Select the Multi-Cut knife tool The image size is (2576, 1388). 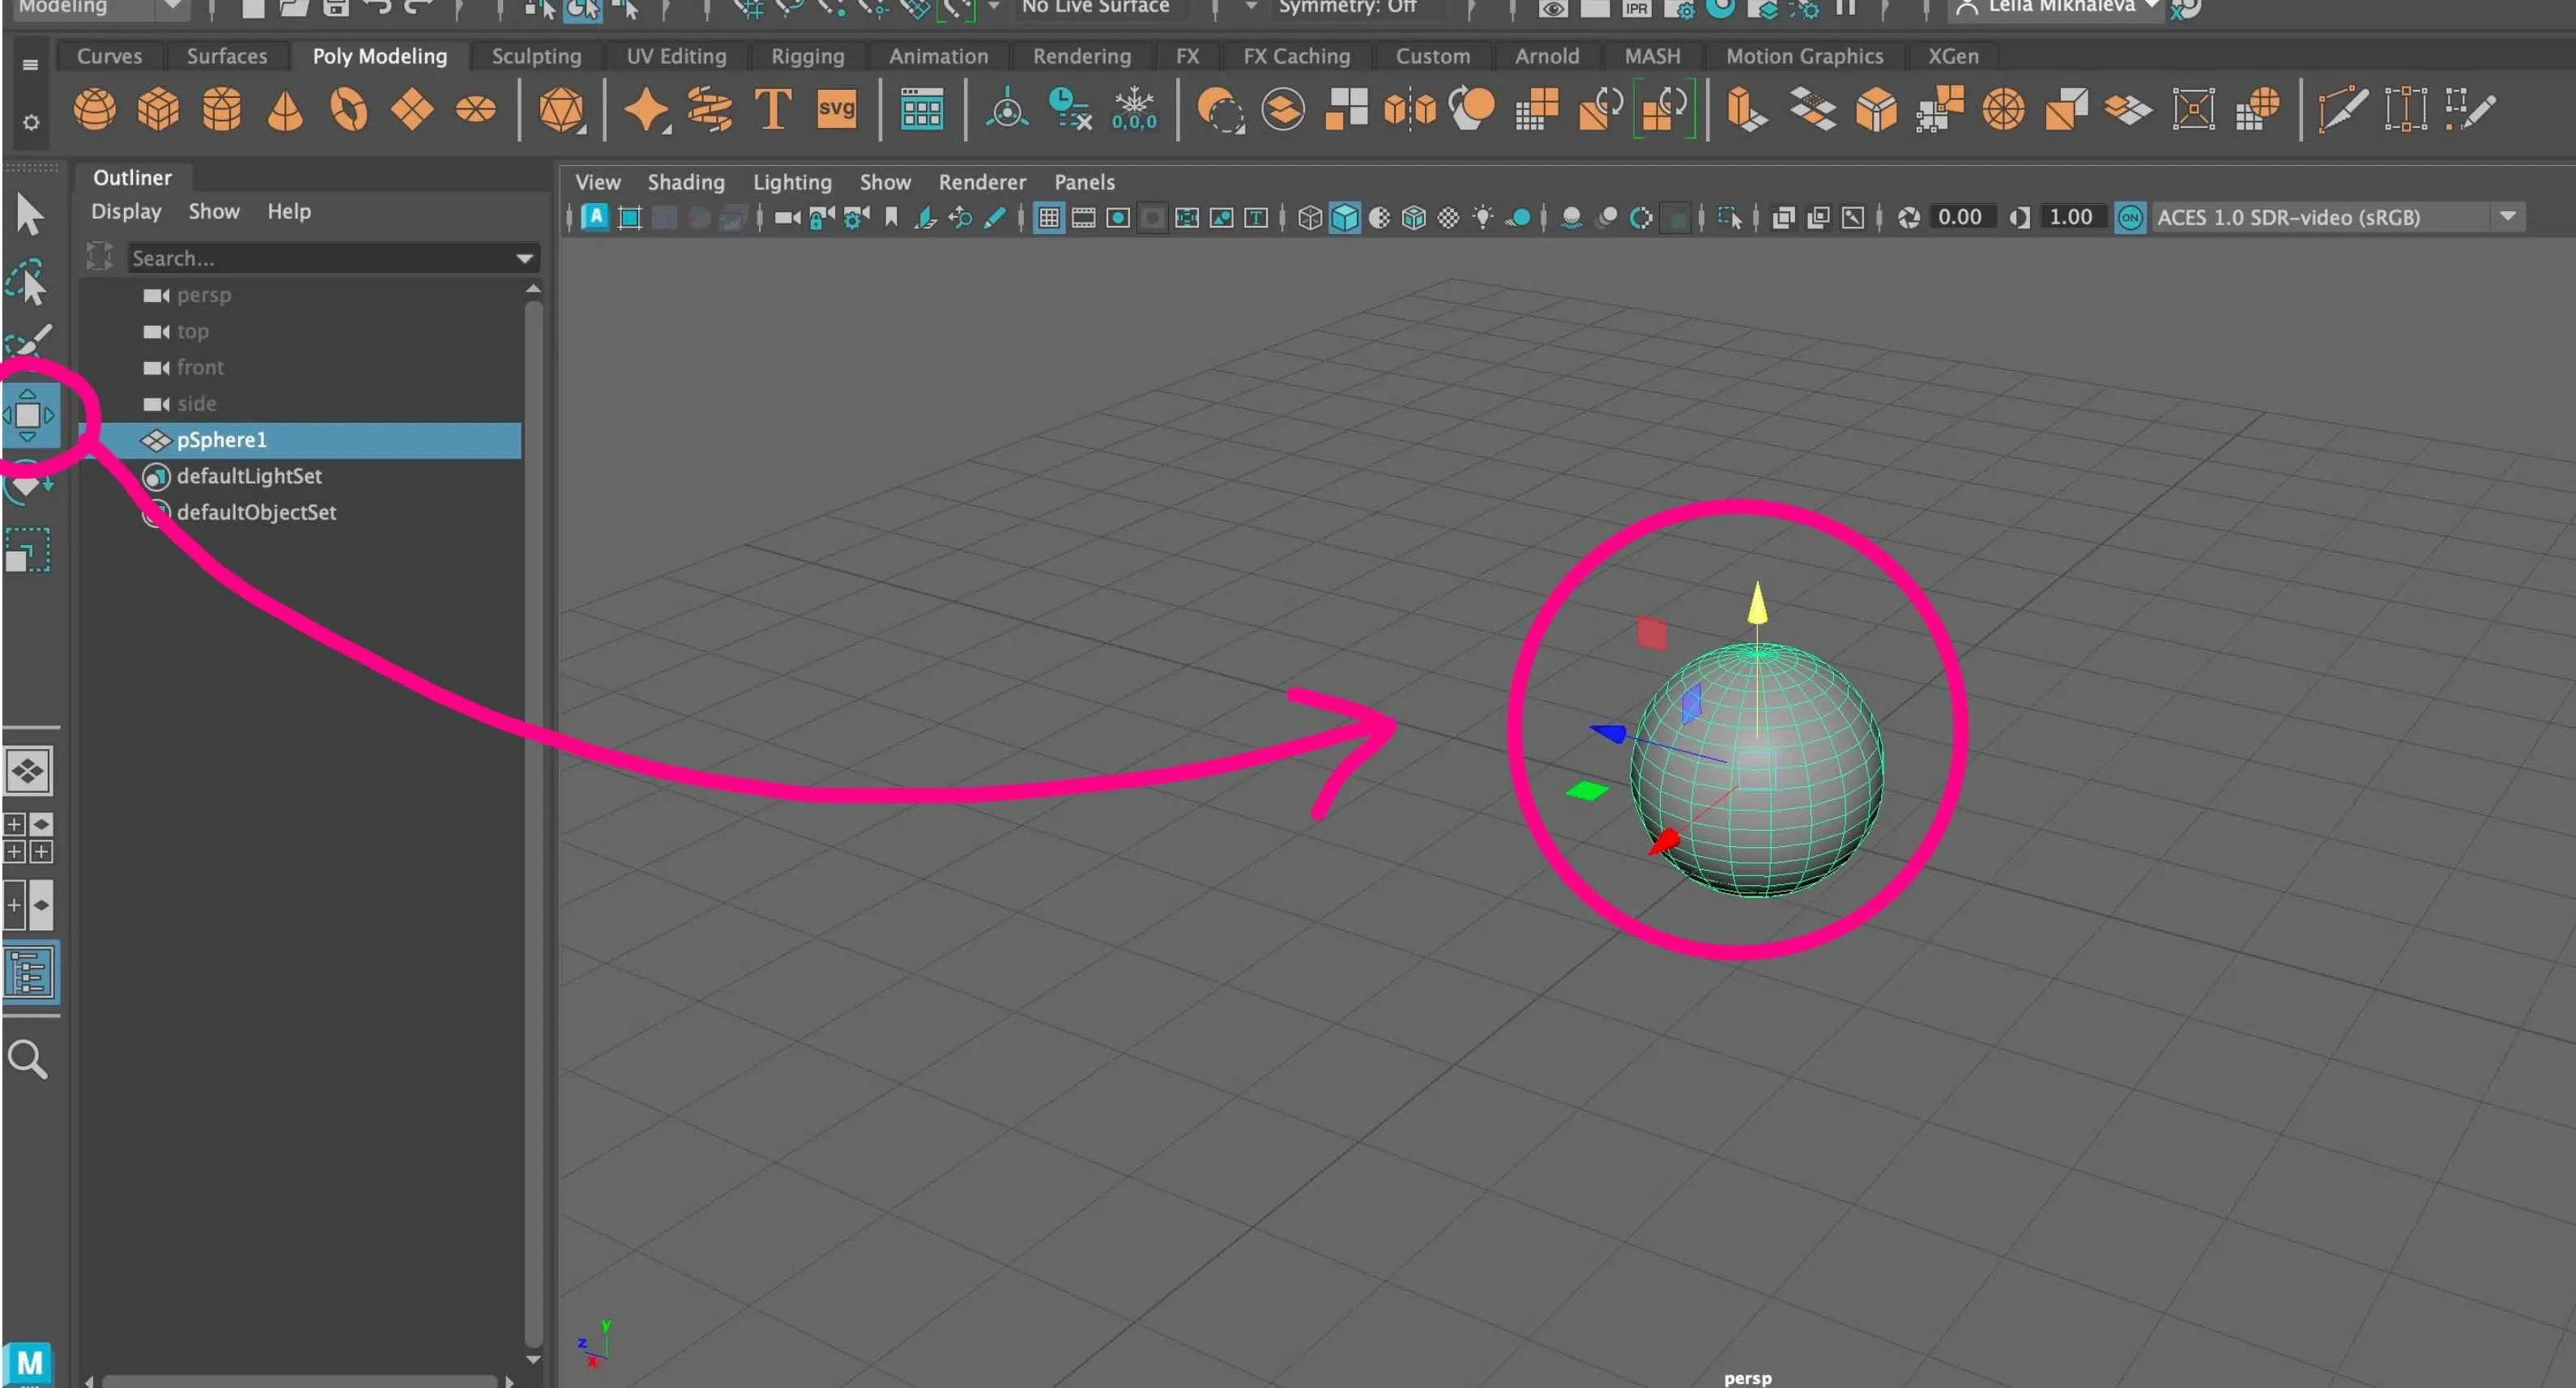(x=2342, y=109)
